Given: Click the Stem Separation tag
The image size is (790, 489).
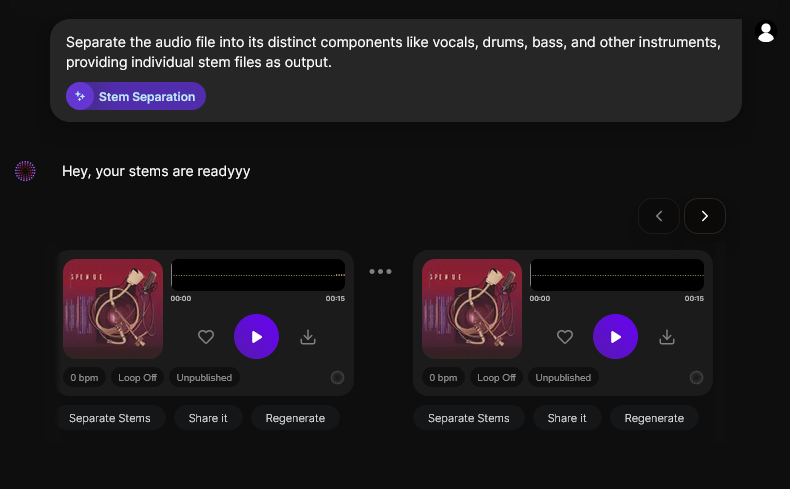Looking at the screenshot, I should 136,96.
